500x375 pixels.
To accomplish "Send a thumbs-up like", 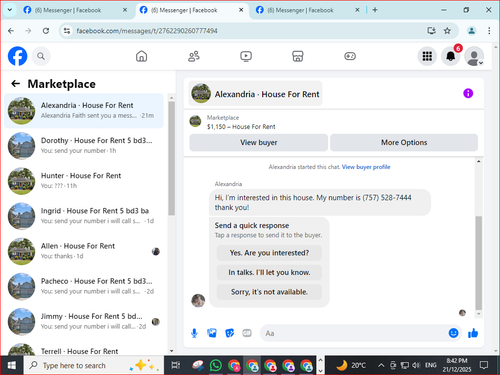I will (473, 333).
